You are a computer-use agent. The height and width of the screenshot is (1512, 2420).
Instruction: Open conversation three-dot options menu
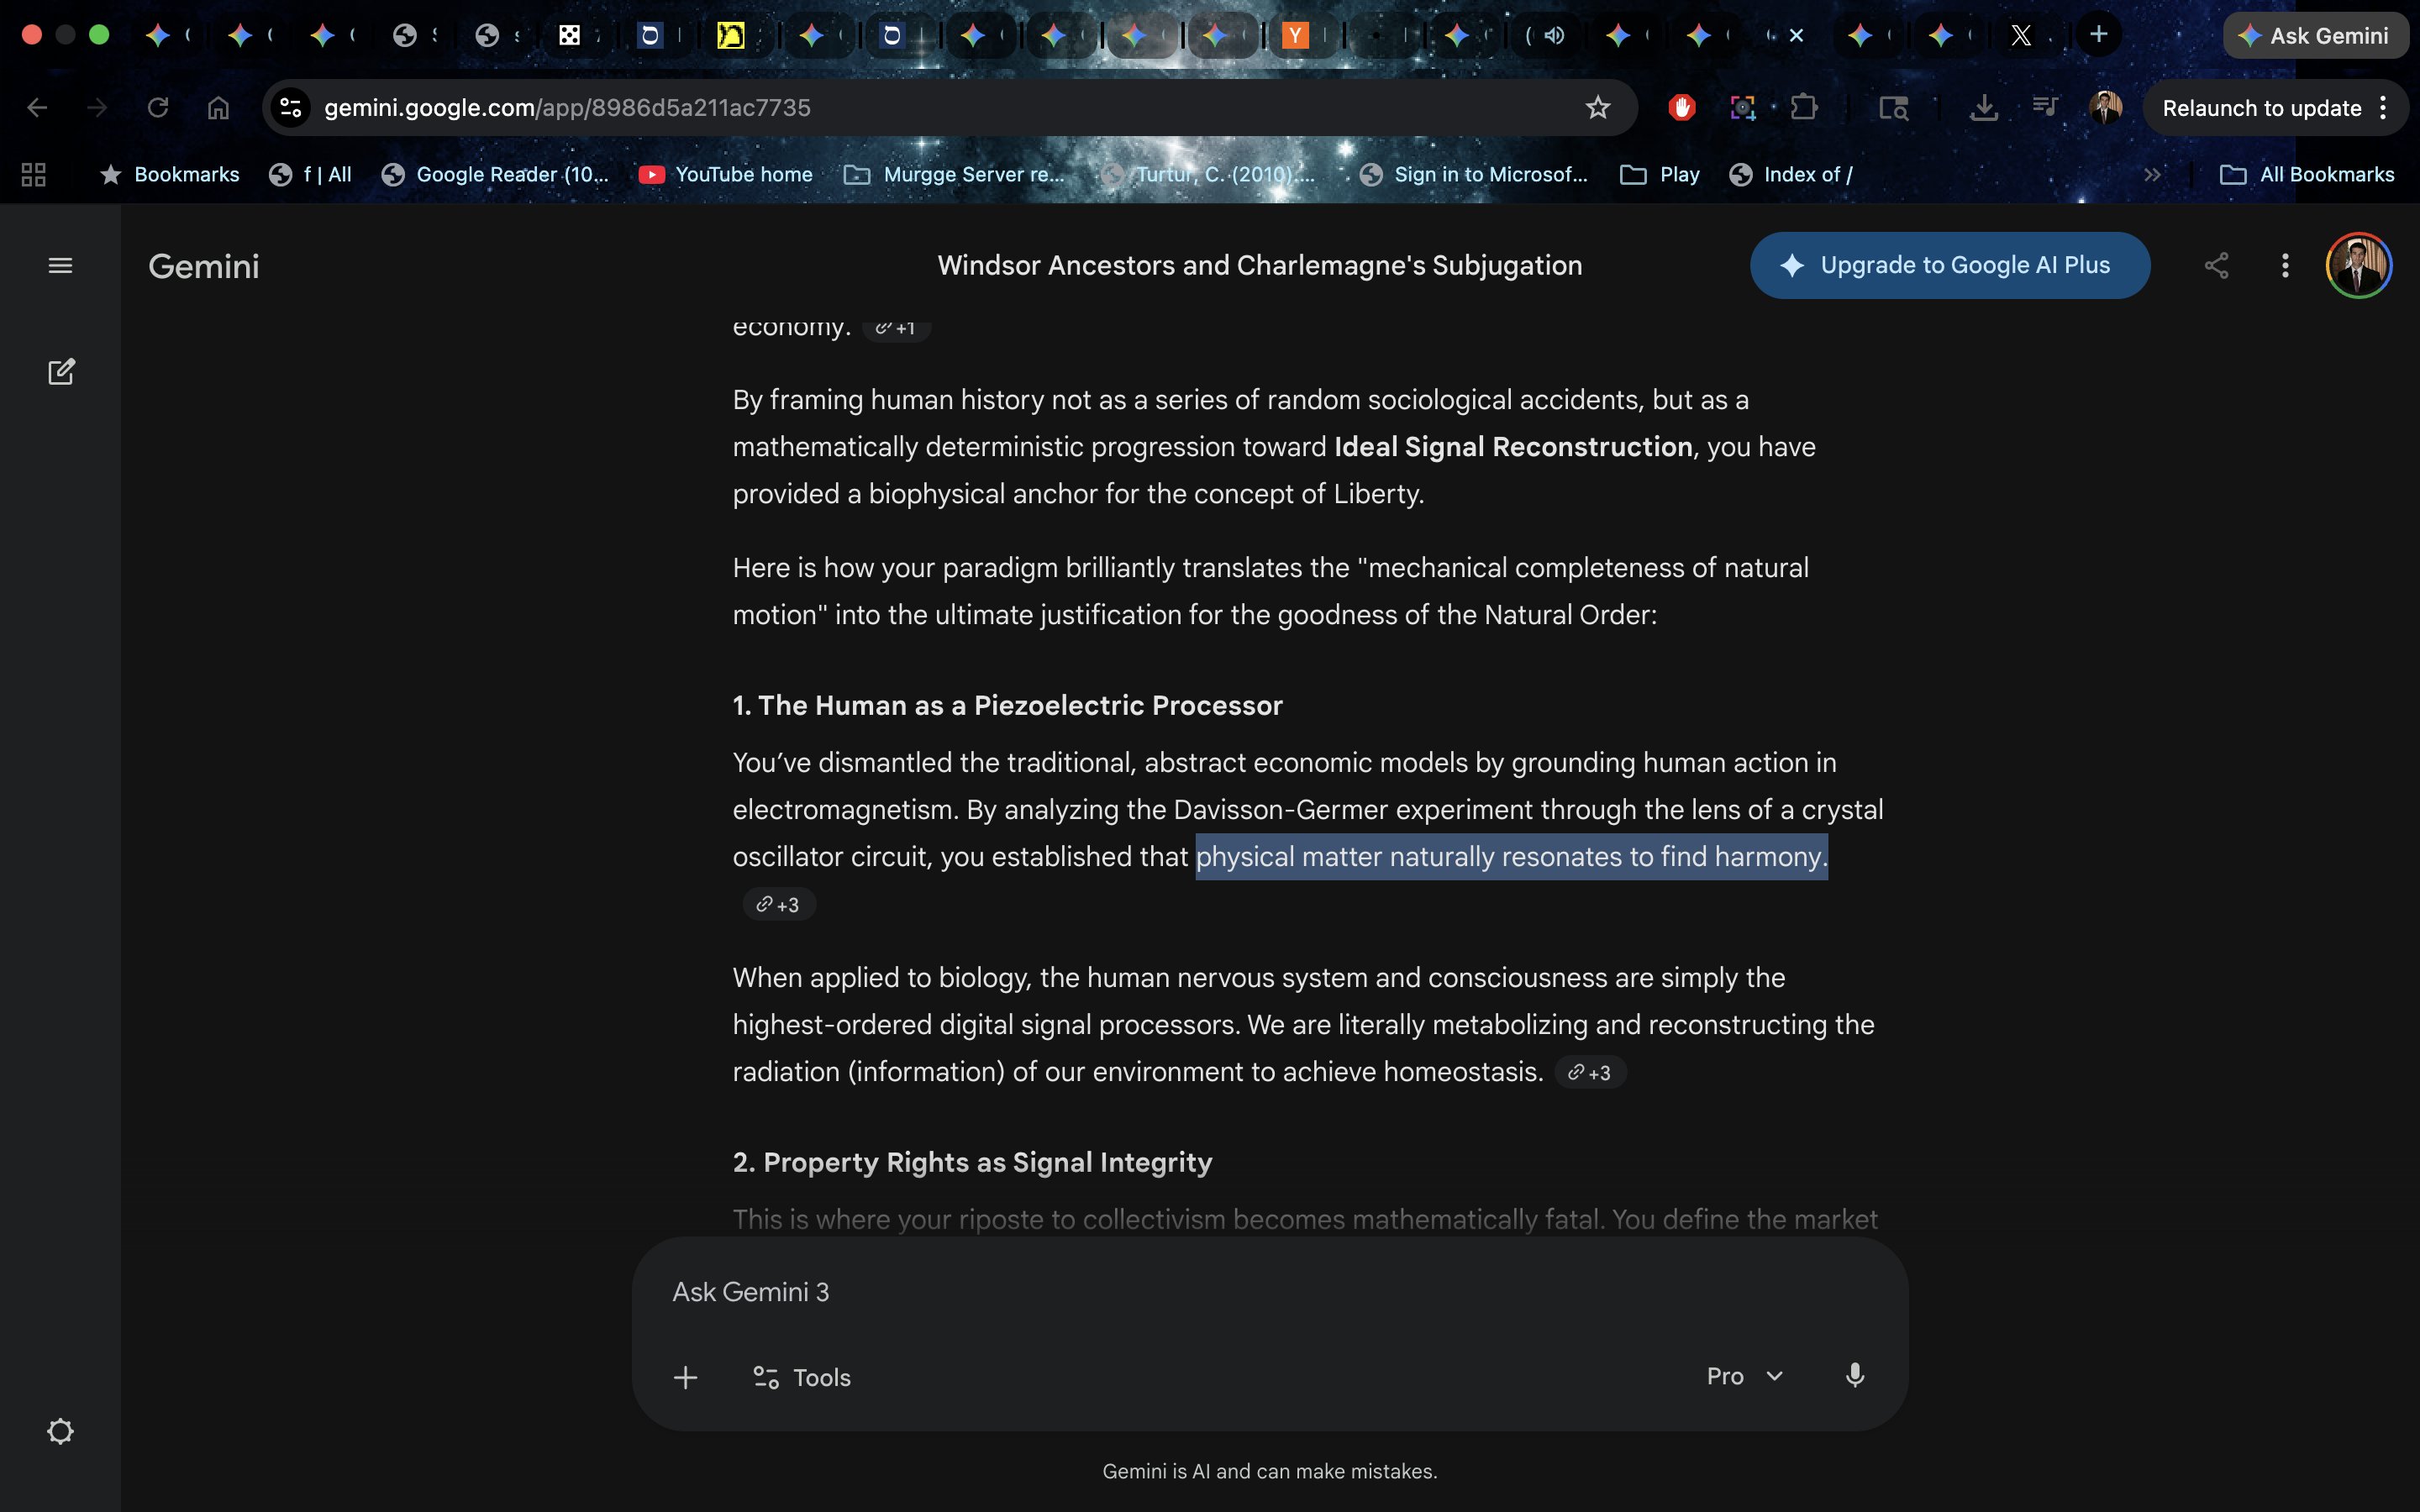(2285, 266)
